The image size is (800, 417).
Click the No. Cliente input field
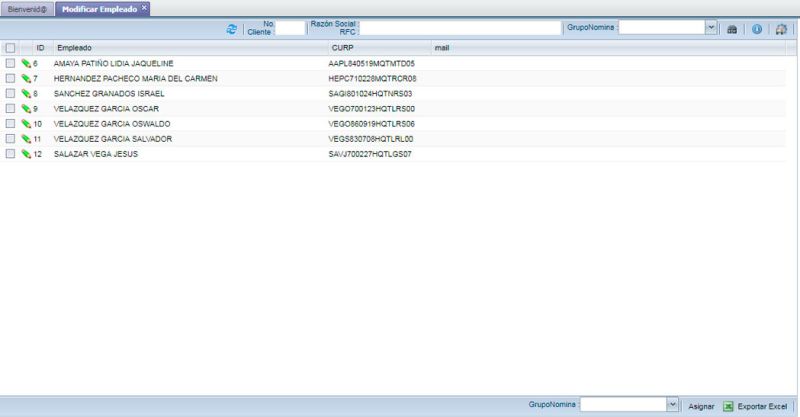coord(290,28)
